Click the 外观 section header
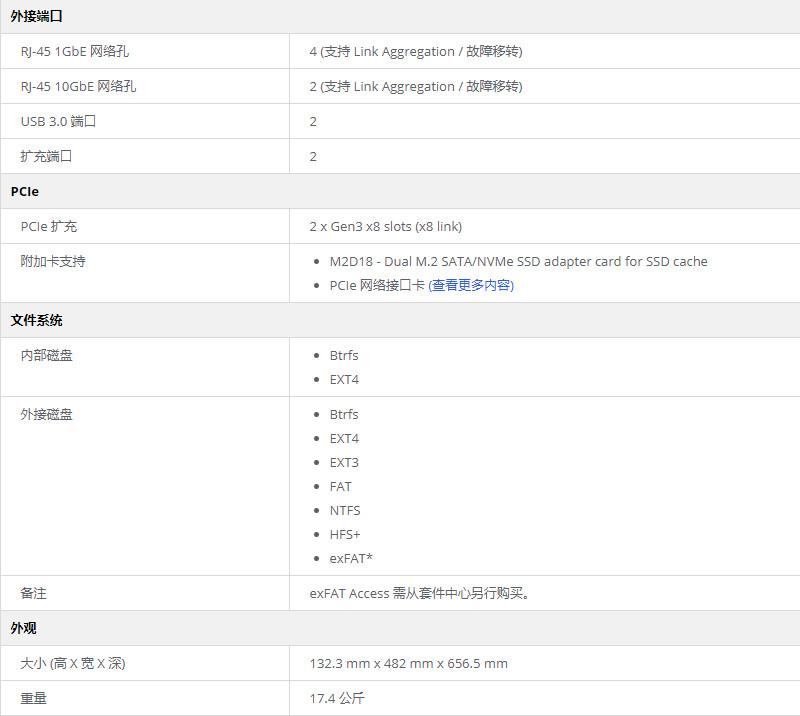Viewport: 800px width, 716px height. tap(24, 628)
